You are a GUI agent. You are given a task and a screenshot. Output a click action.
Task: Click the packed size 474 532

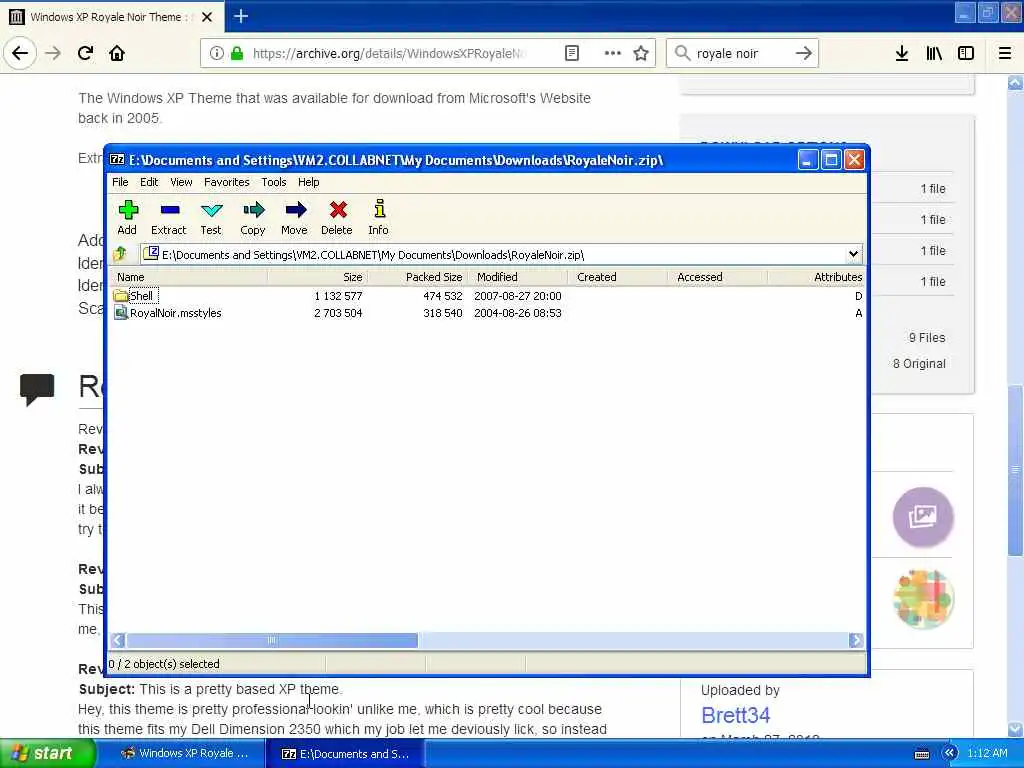tap(443, 296)
